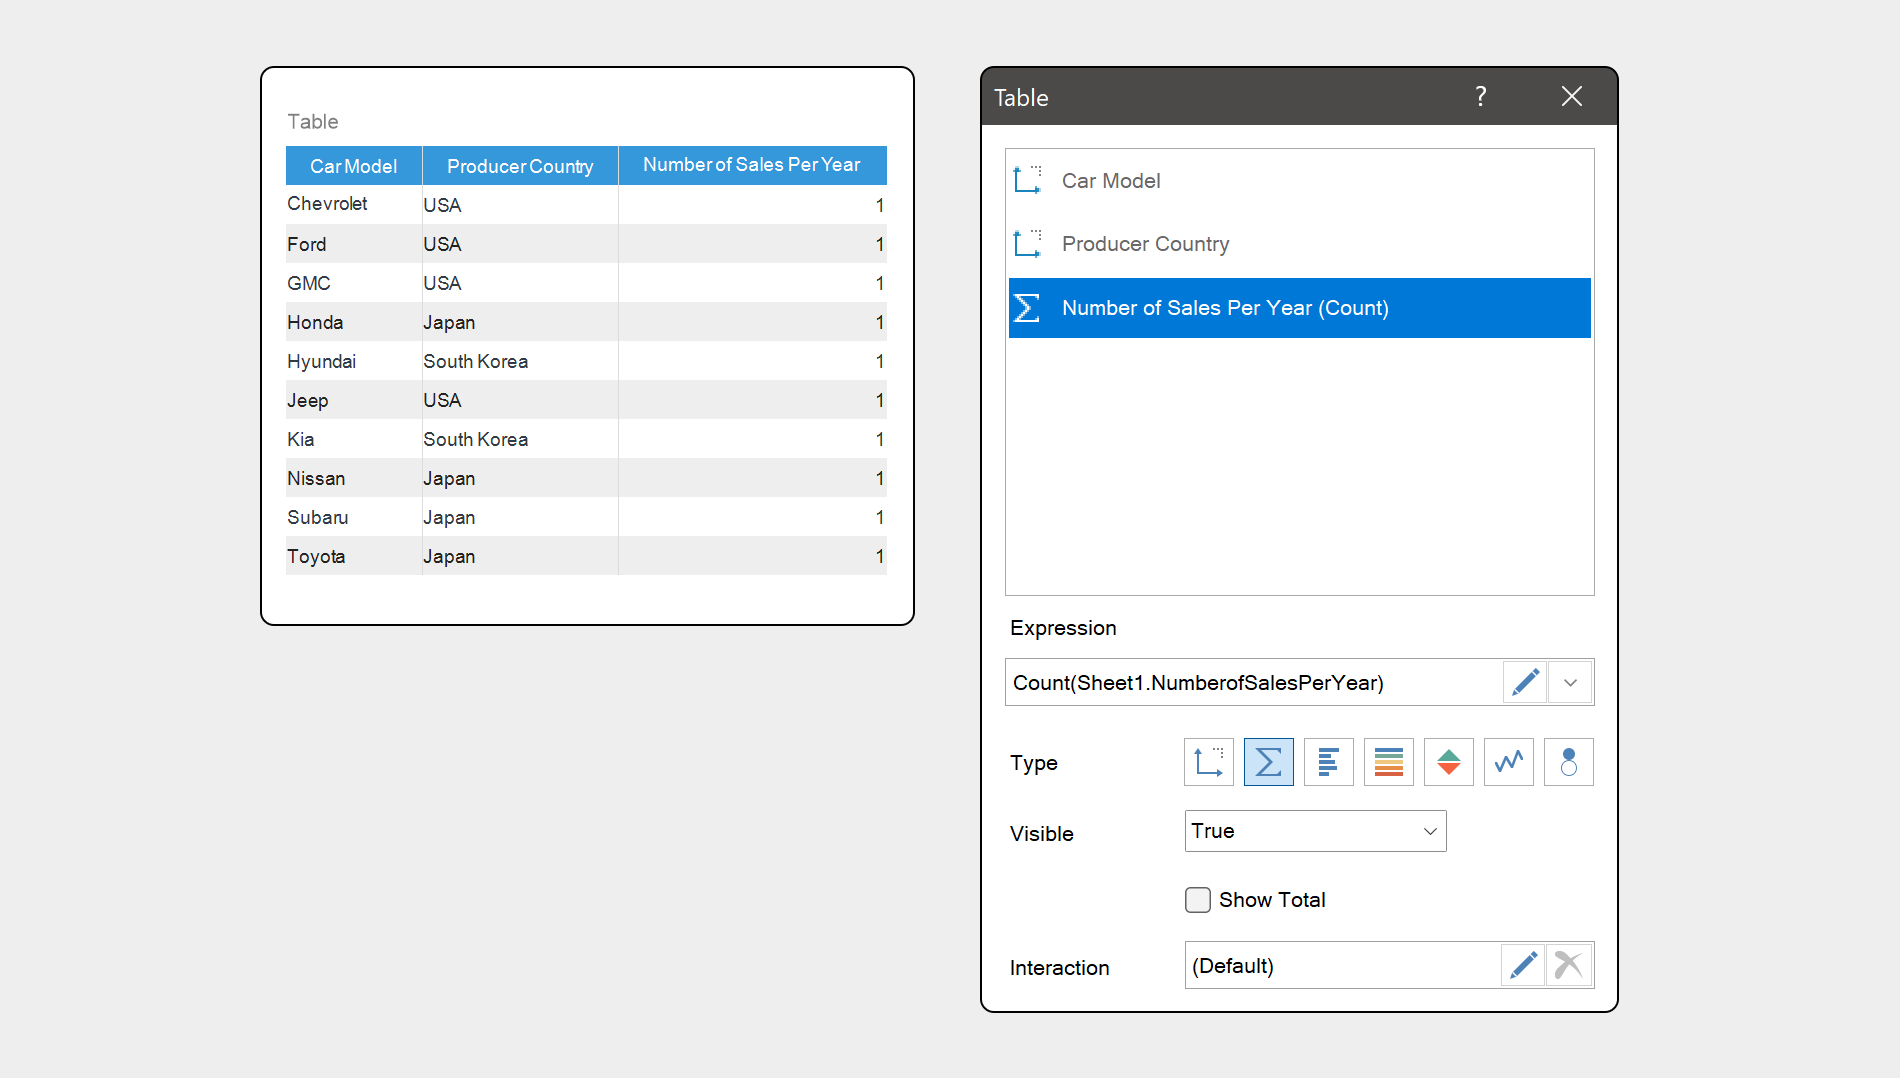Open help for the Table editor

tap(1480, 96)
